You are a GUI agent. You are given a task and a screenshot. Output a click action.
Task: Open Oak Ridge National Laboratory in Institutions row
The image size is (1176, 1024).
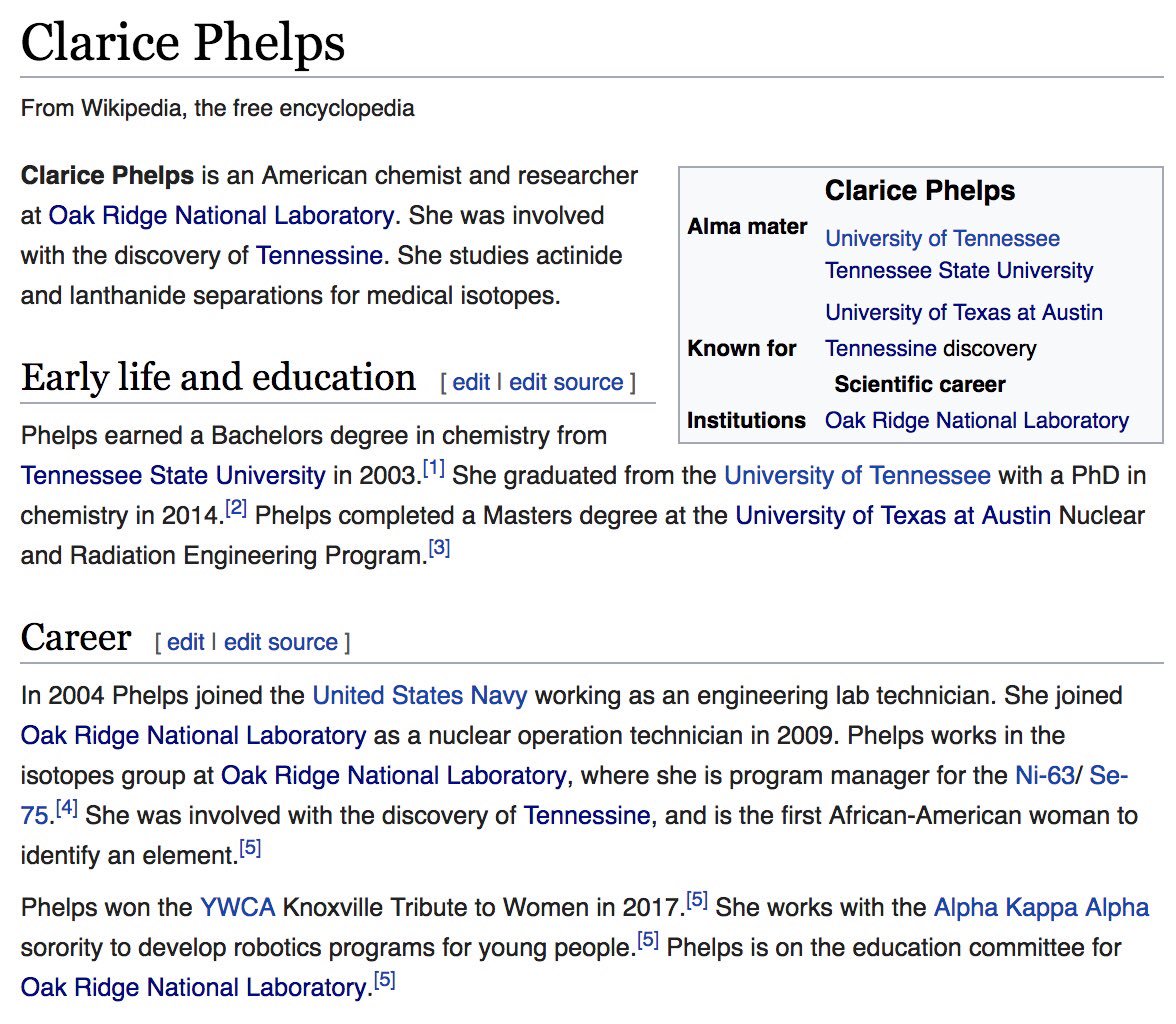(x=977, y=420)
